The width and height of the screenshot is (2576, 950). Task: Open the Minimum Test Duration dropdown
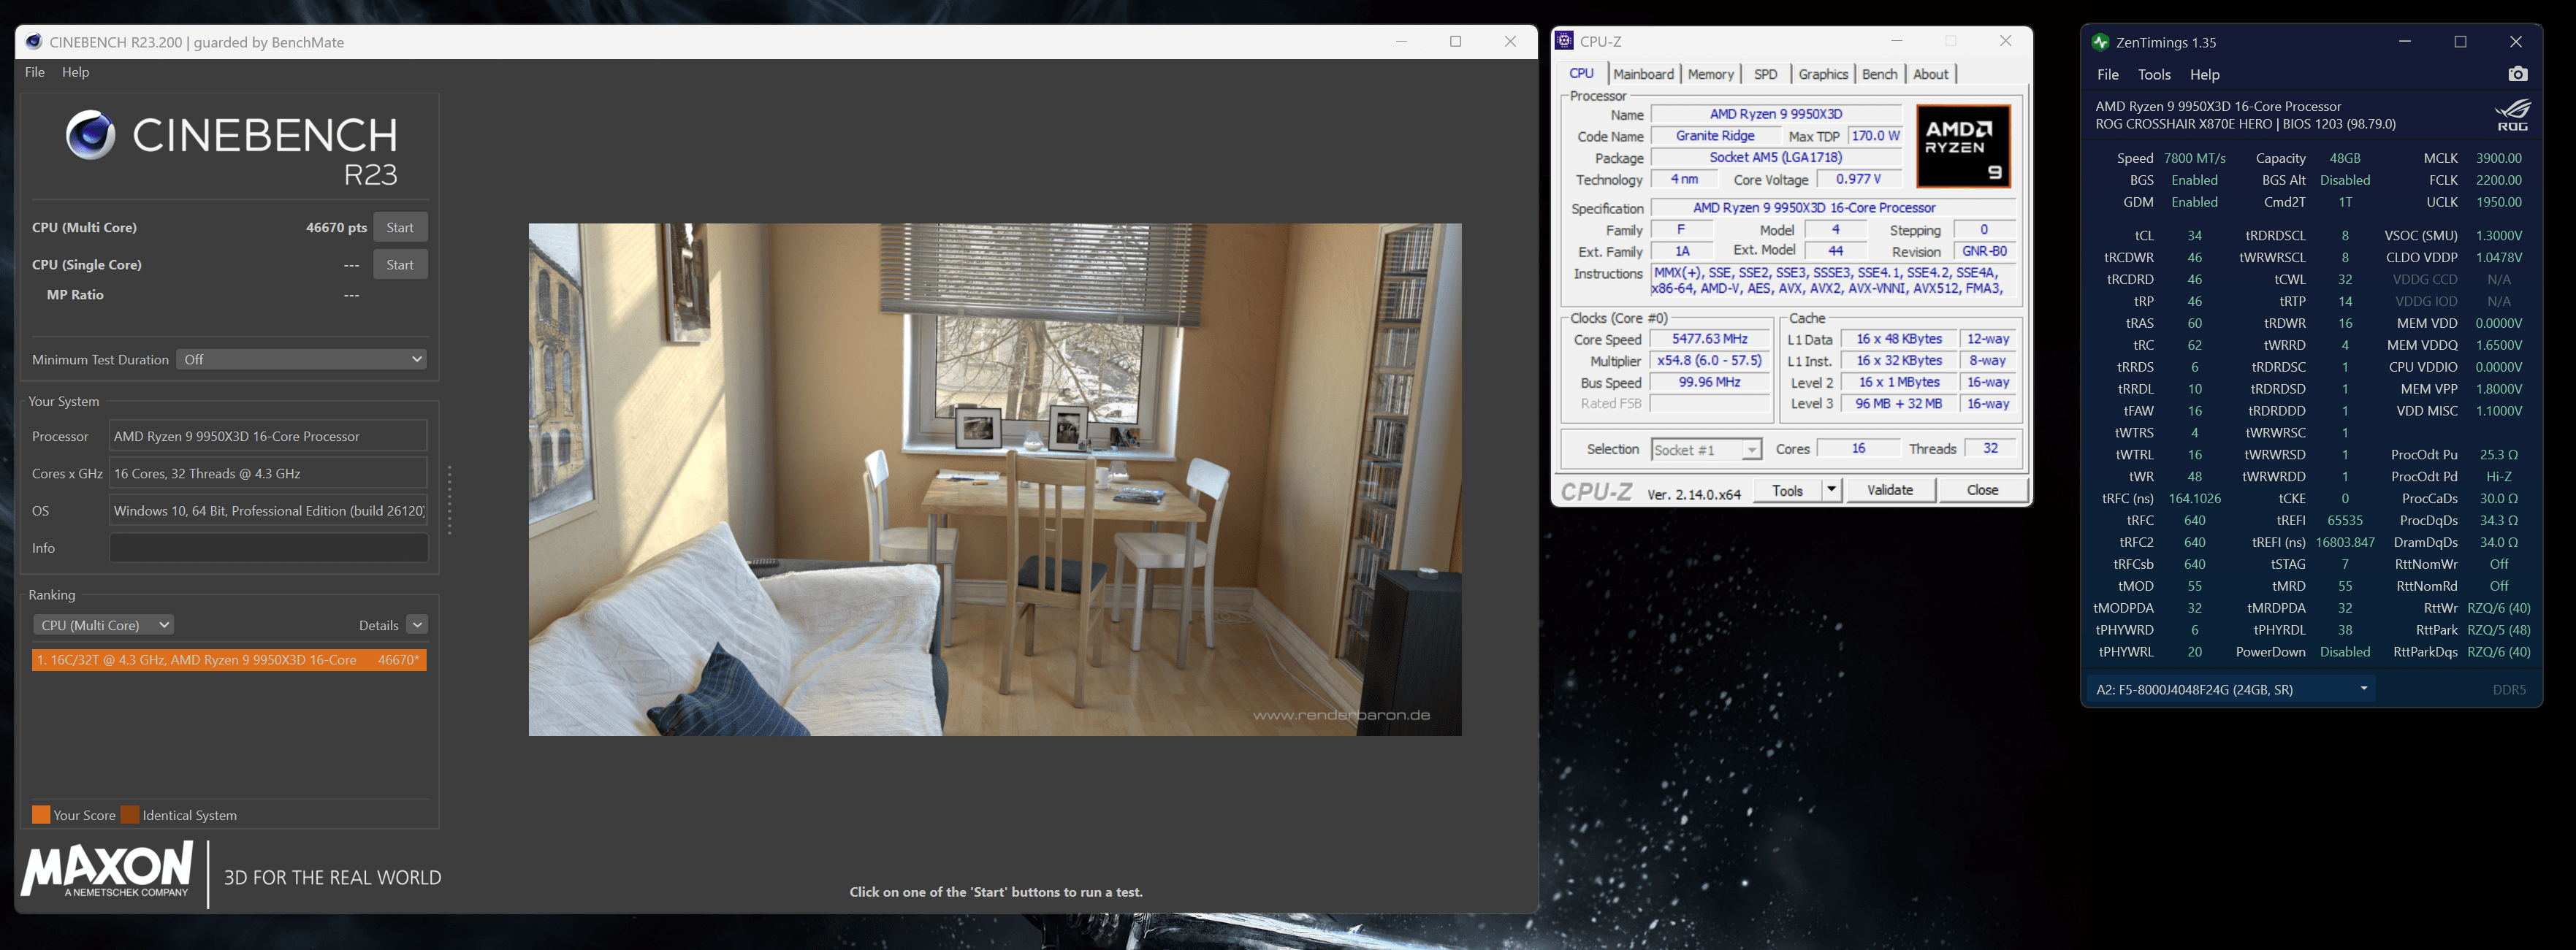(x=302, y=359)
